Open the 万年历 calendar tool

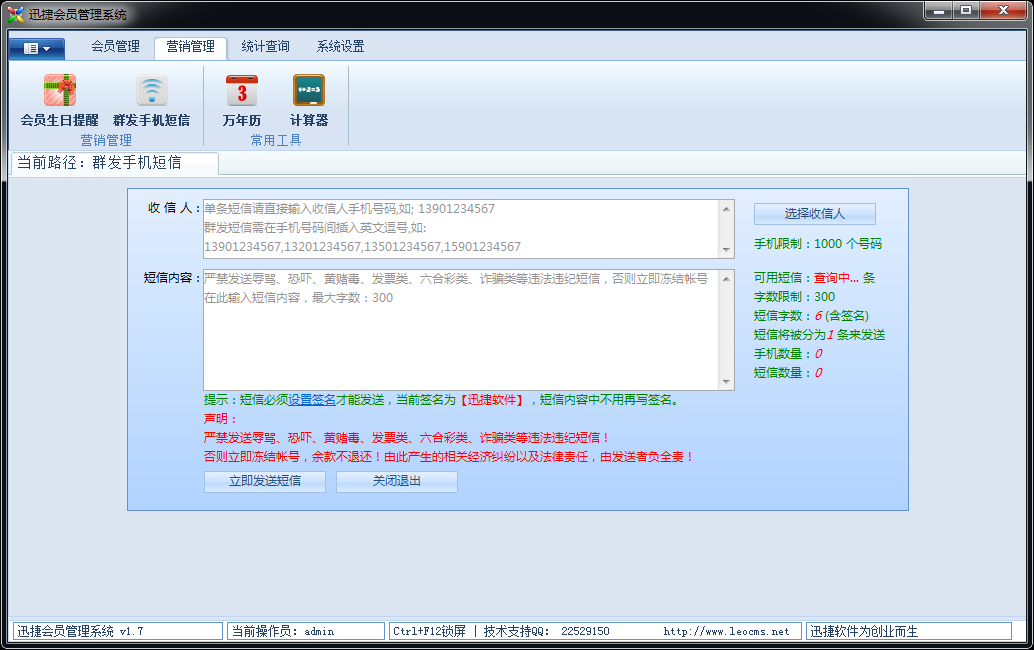(241, 100)
